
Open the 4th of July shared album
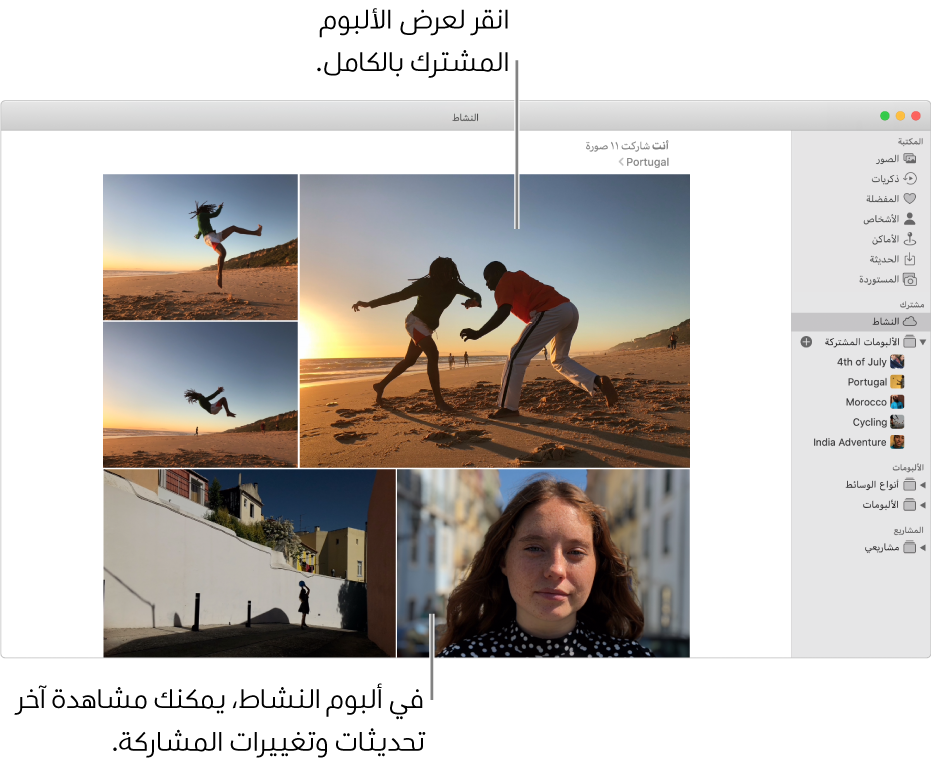(x=862, y=362)
